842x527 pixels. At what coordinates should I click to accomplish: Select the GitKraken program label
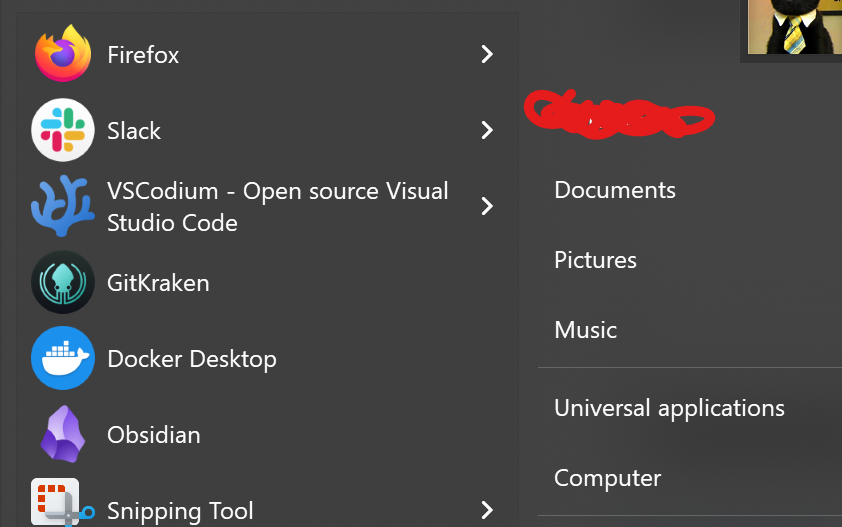[x=158, y=283]
